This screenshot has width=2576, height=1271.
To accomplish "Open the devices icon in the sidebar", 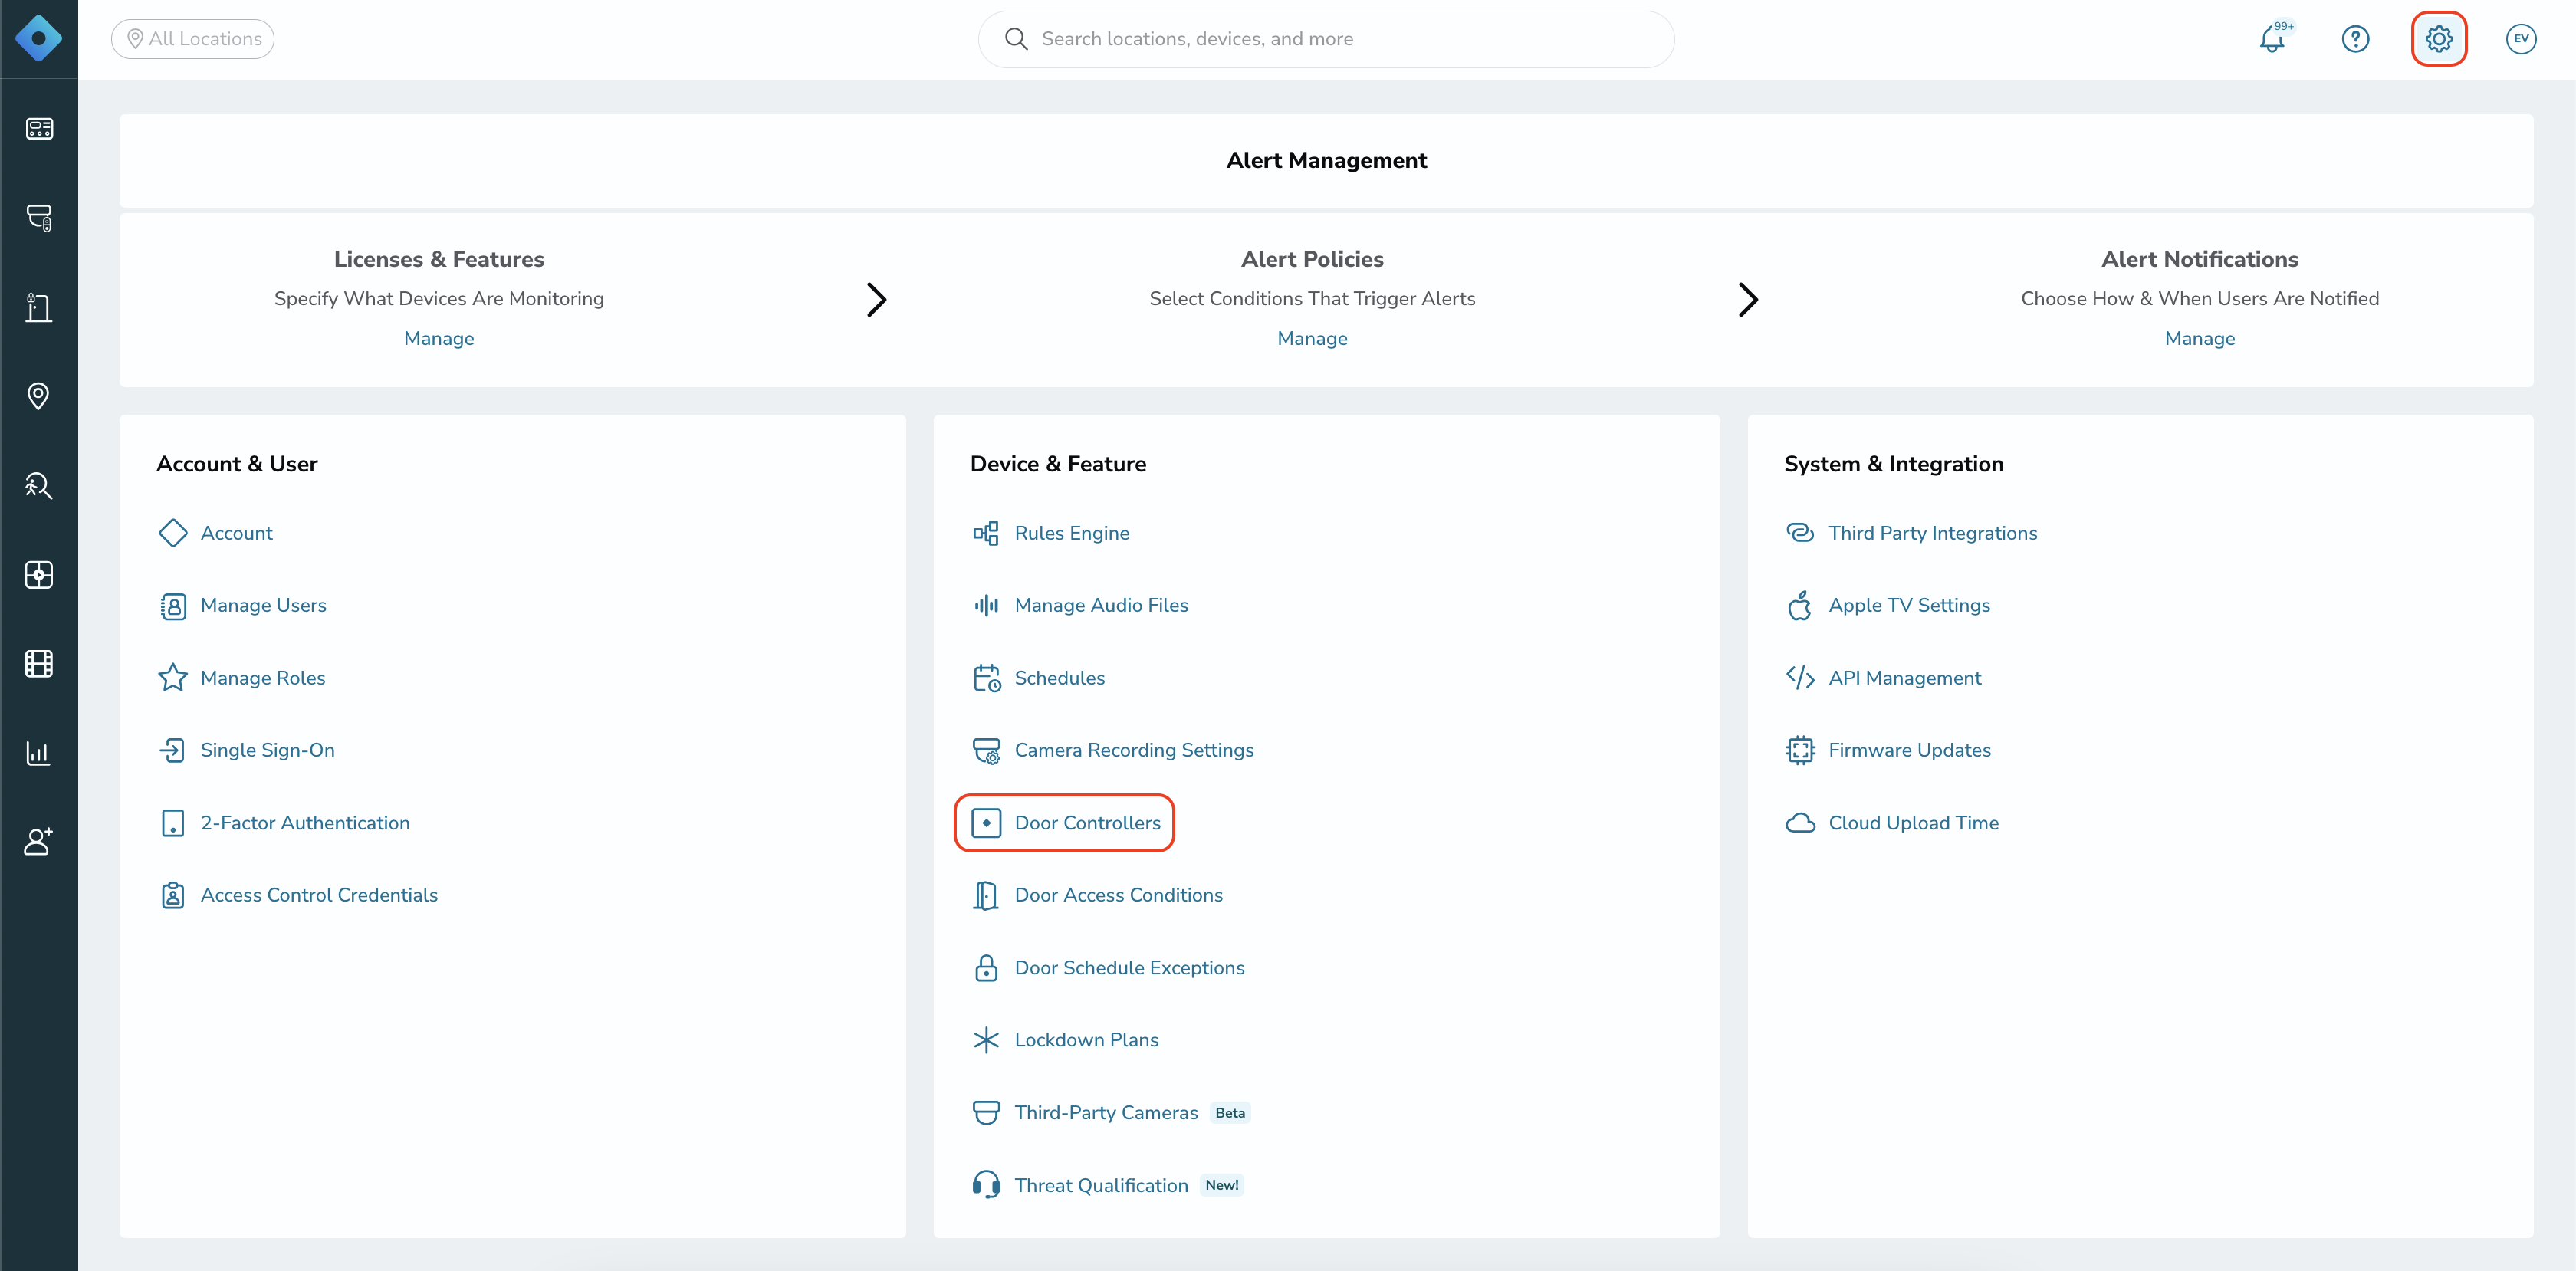I will (x=39, y=128).
